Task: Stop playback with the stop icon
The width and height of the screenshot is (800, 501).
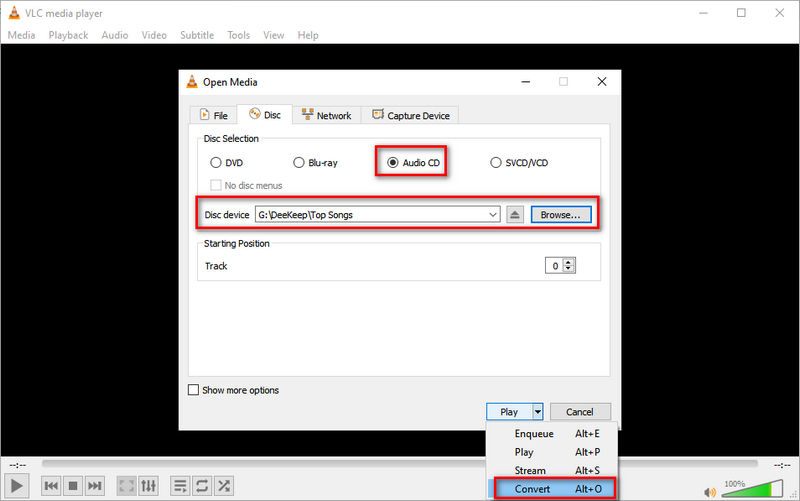Action: coord(73,486)
